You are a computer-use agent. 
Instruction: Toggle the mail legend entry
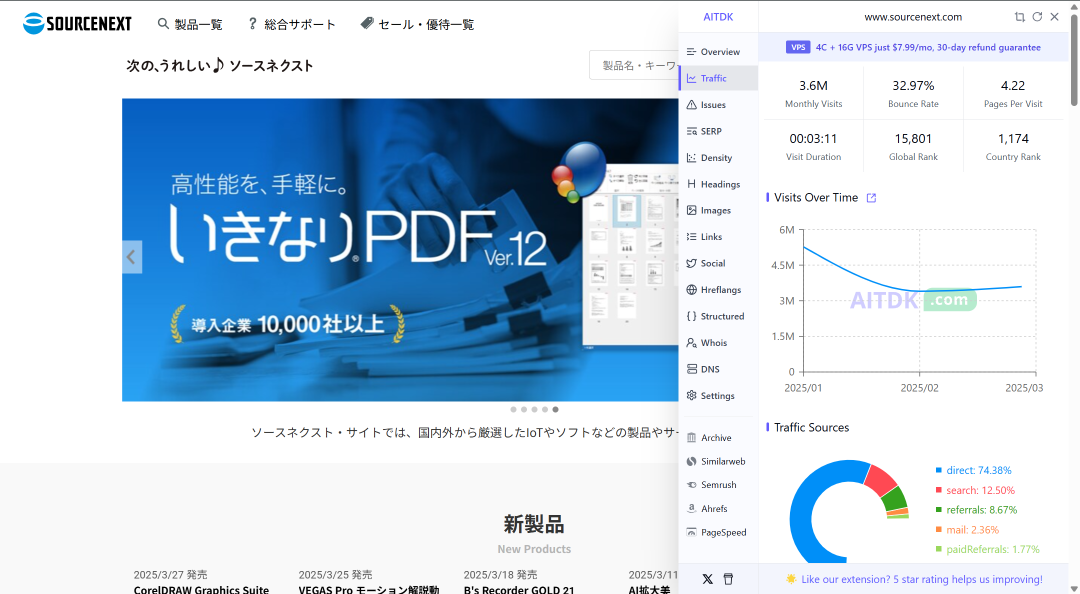pyautogui.click(x=967, y=530)
